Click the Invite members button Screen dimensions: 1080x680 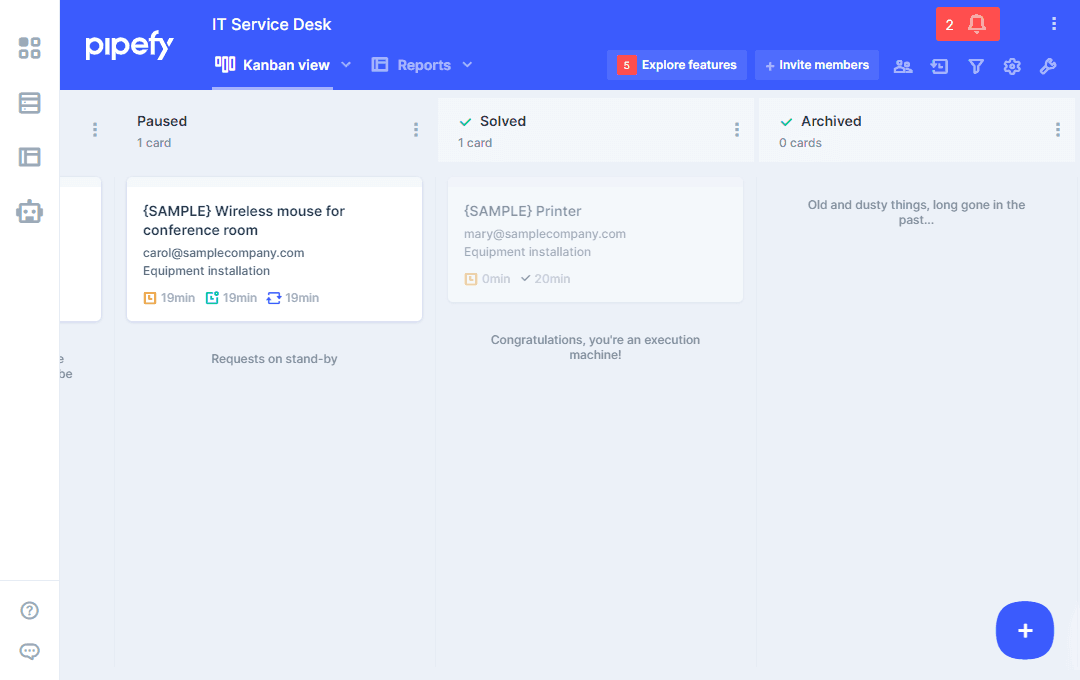point(816,65)
